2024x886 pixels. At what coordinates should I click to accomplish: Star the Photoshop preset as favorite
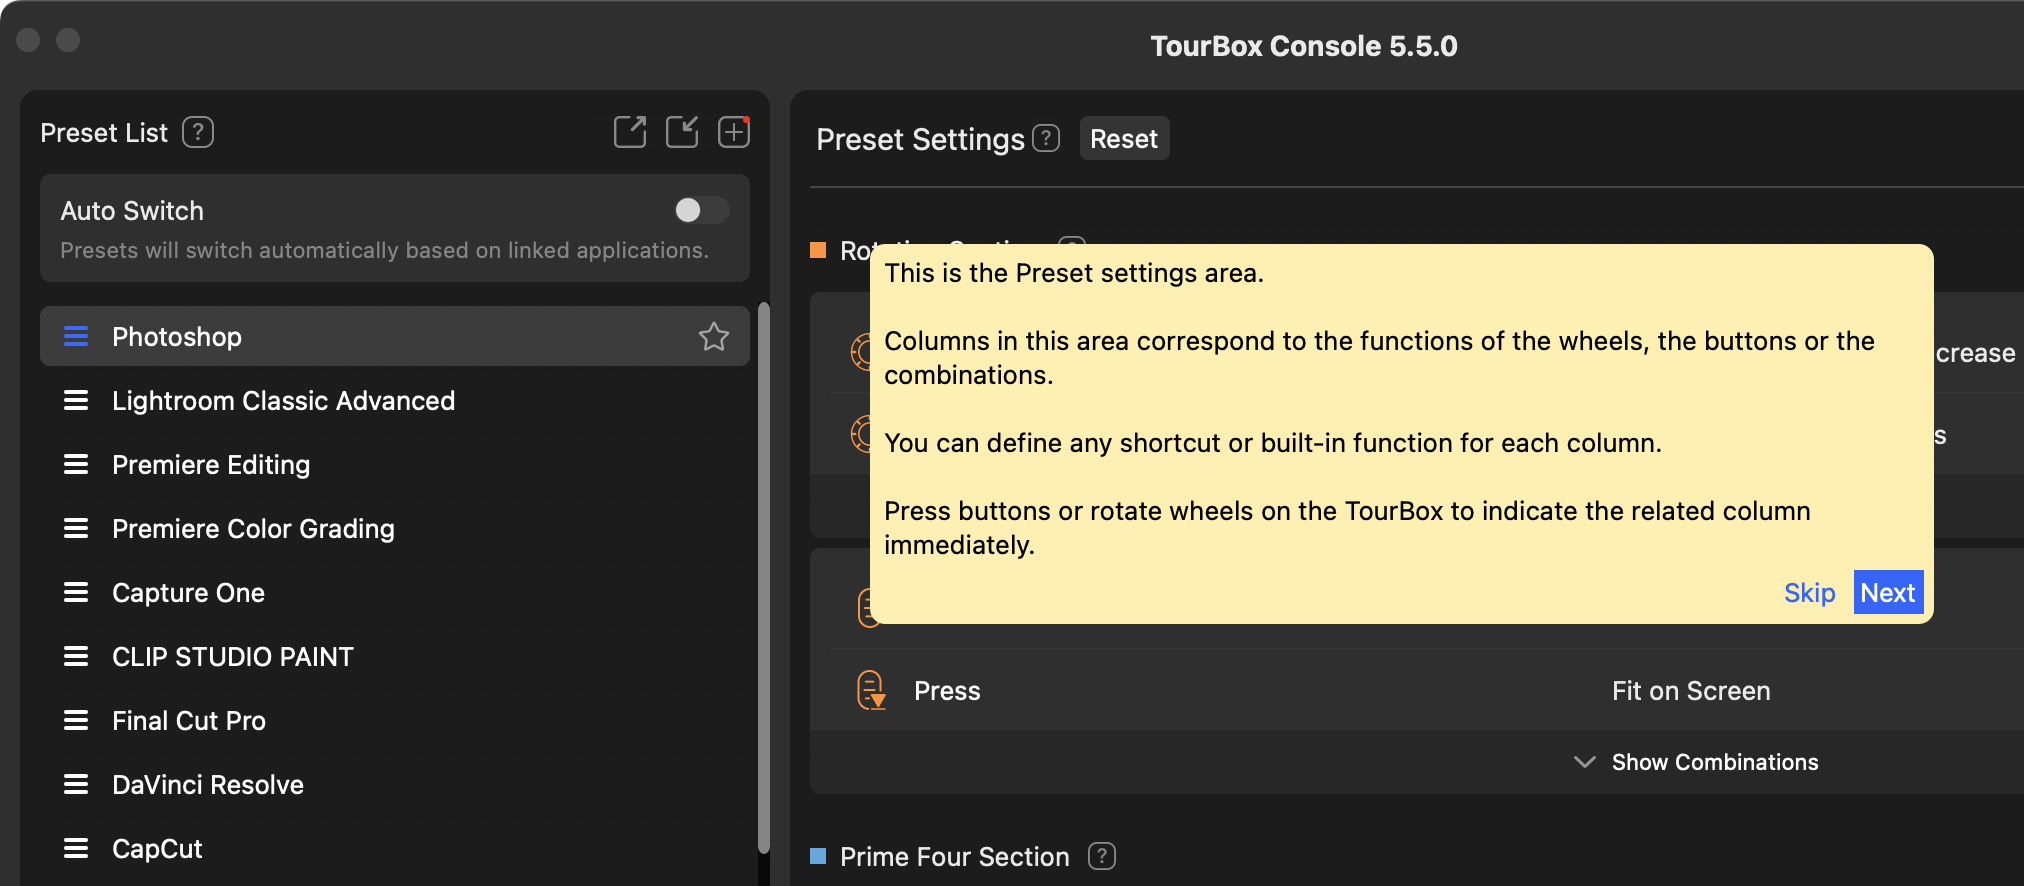click(x=713, y=337)
